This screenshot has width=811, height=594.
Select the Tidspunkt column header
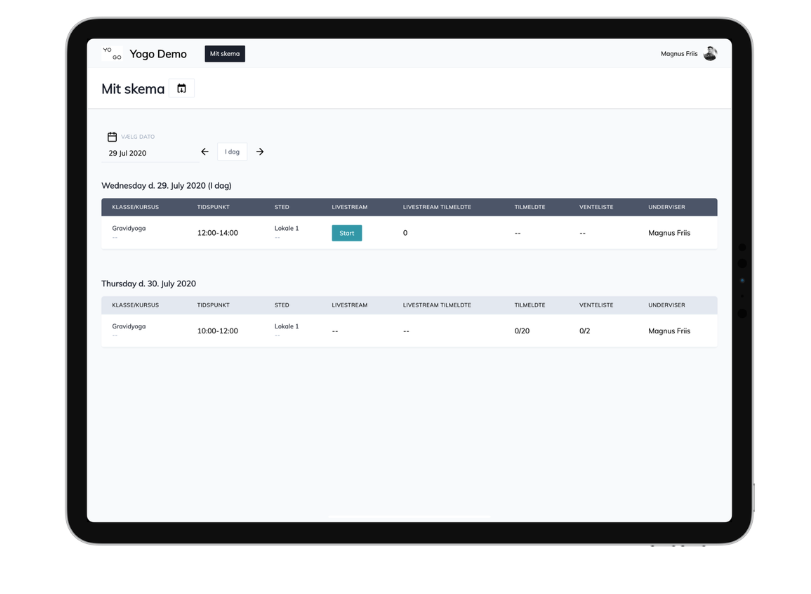pyautogui.click(x=212, y=207)
